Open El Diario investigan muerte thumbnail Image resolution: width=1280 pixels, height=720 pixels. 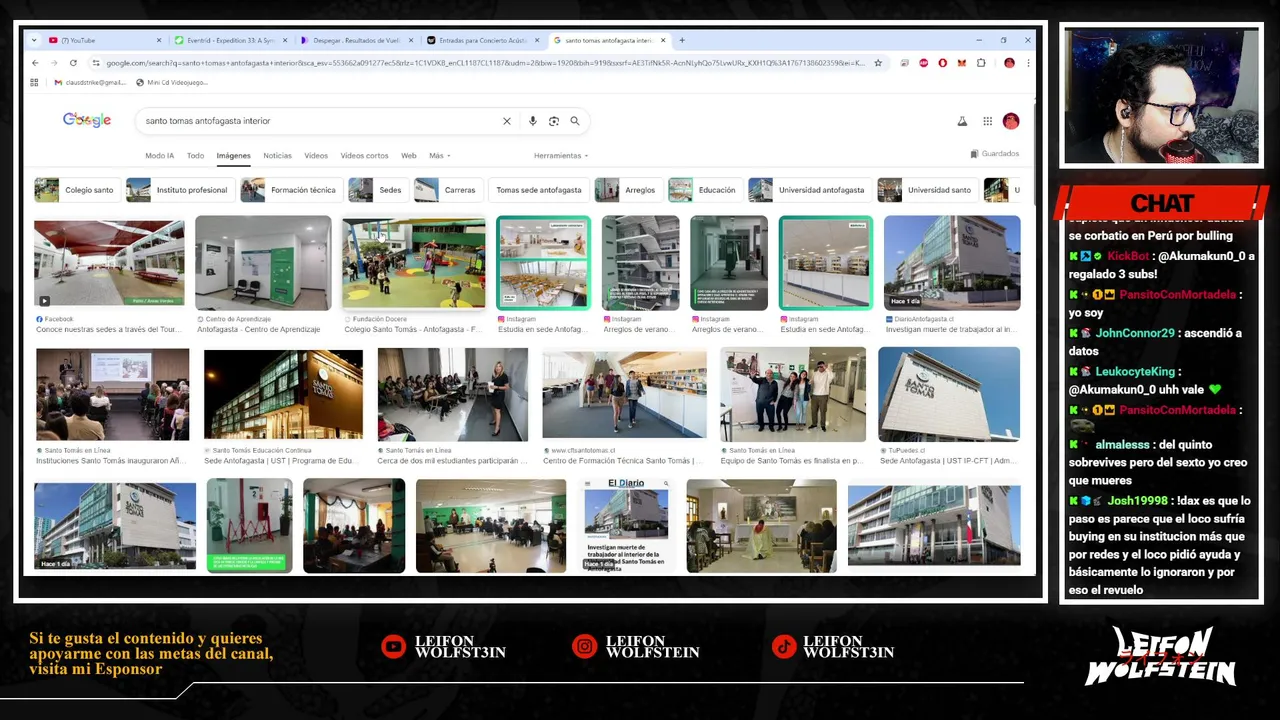[627, 525]
